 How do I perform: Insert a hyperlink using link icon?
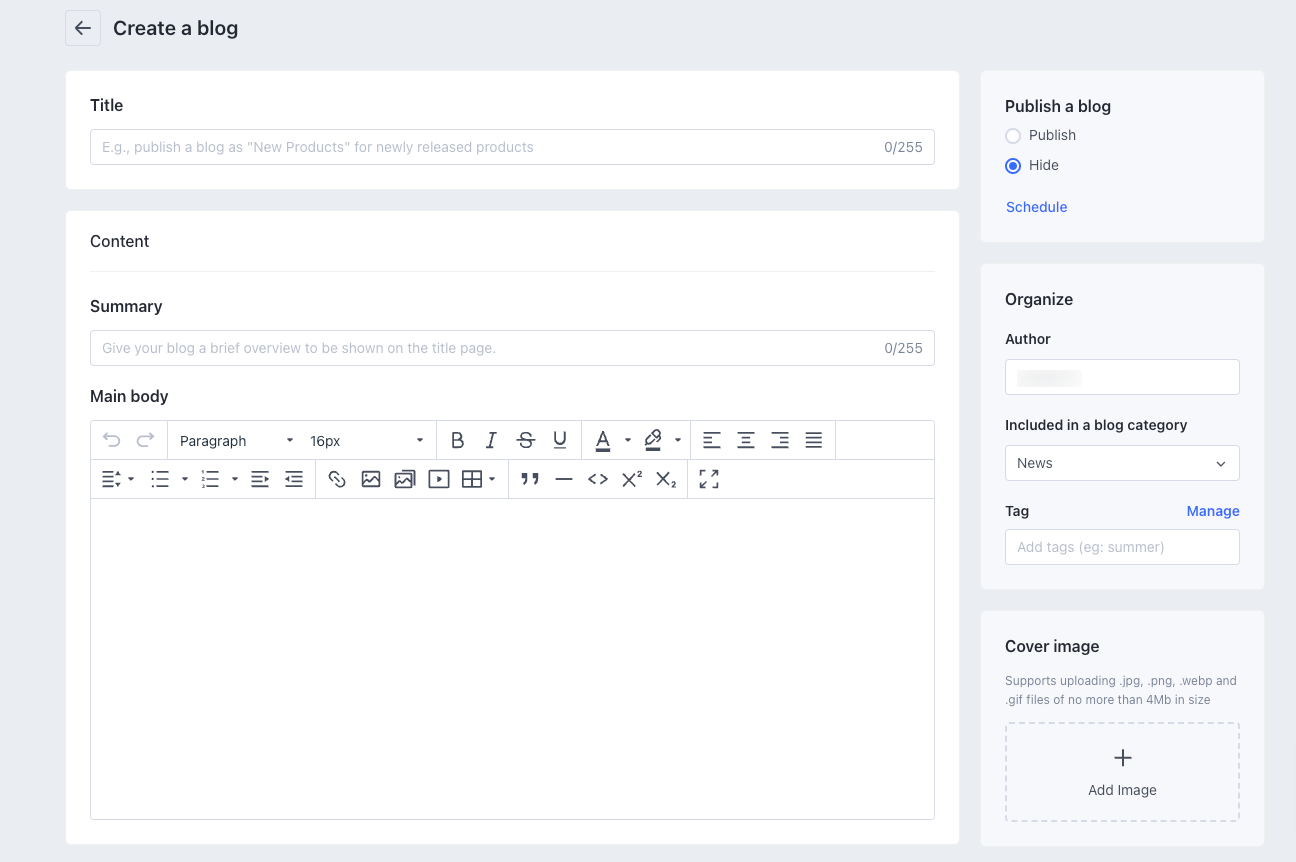tap(337, 479)
